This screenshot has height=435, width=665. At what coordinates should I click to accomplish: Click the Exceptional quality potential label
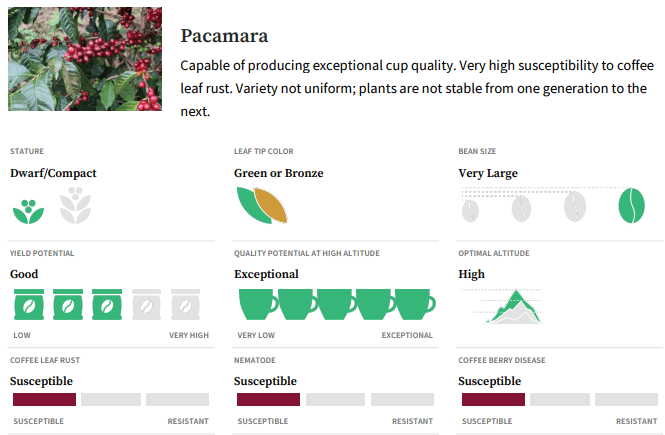[266, 274]
